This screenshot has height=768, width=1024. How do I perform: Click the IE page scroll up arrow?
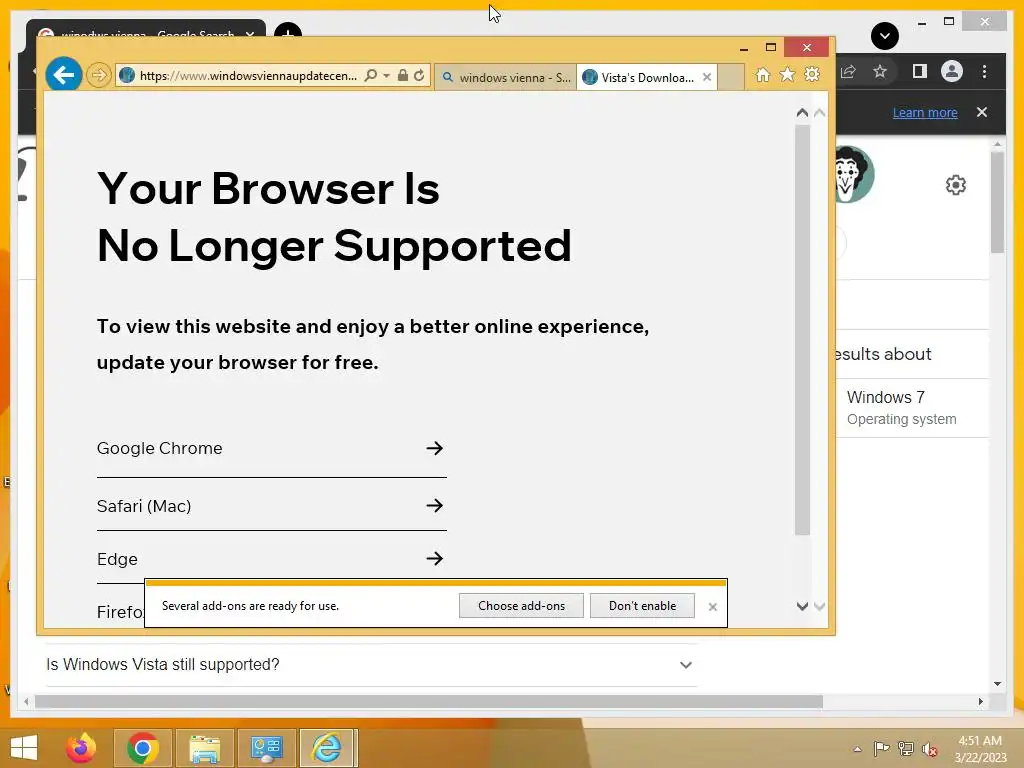[x=803, y=113]
